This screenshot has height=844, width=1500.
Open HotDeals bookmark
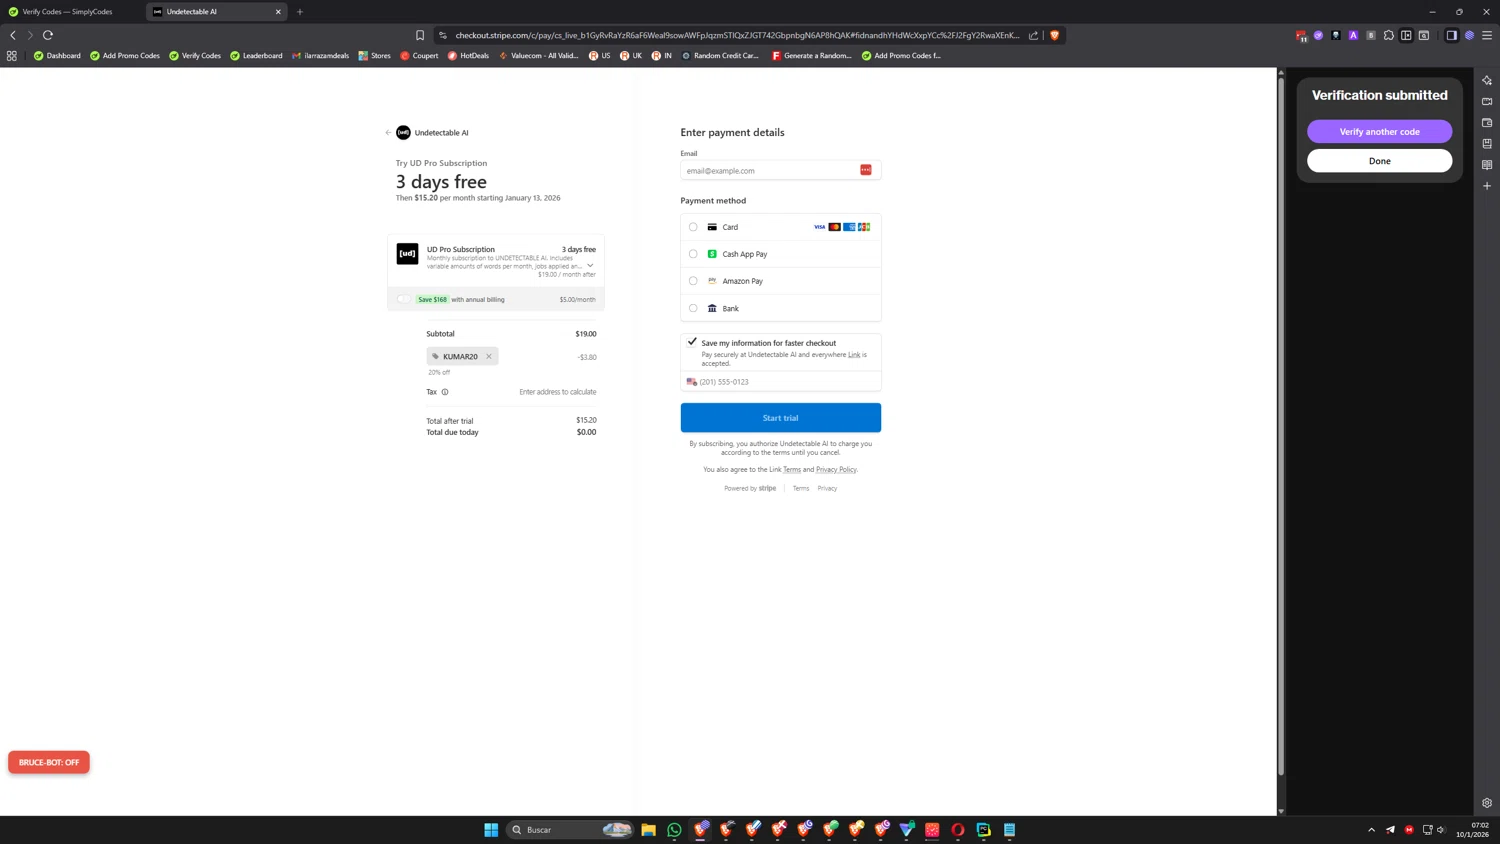point(468,56)
